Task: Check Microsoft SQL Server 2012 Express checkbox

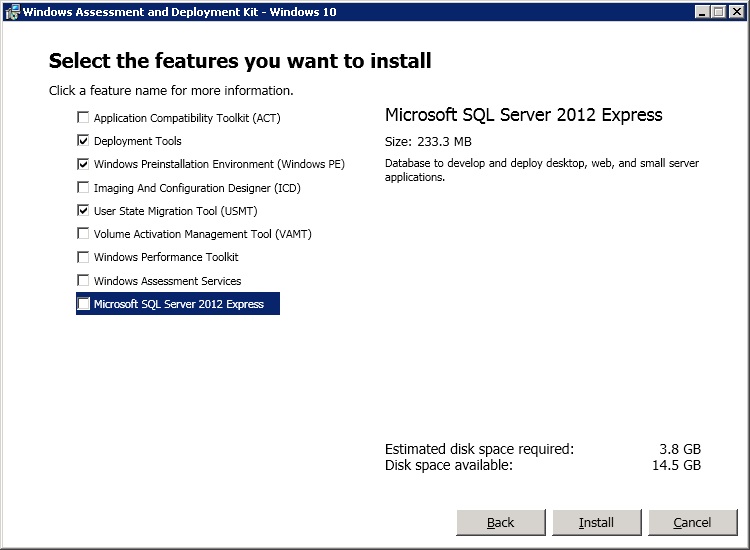Action: (x=84, y=304)
